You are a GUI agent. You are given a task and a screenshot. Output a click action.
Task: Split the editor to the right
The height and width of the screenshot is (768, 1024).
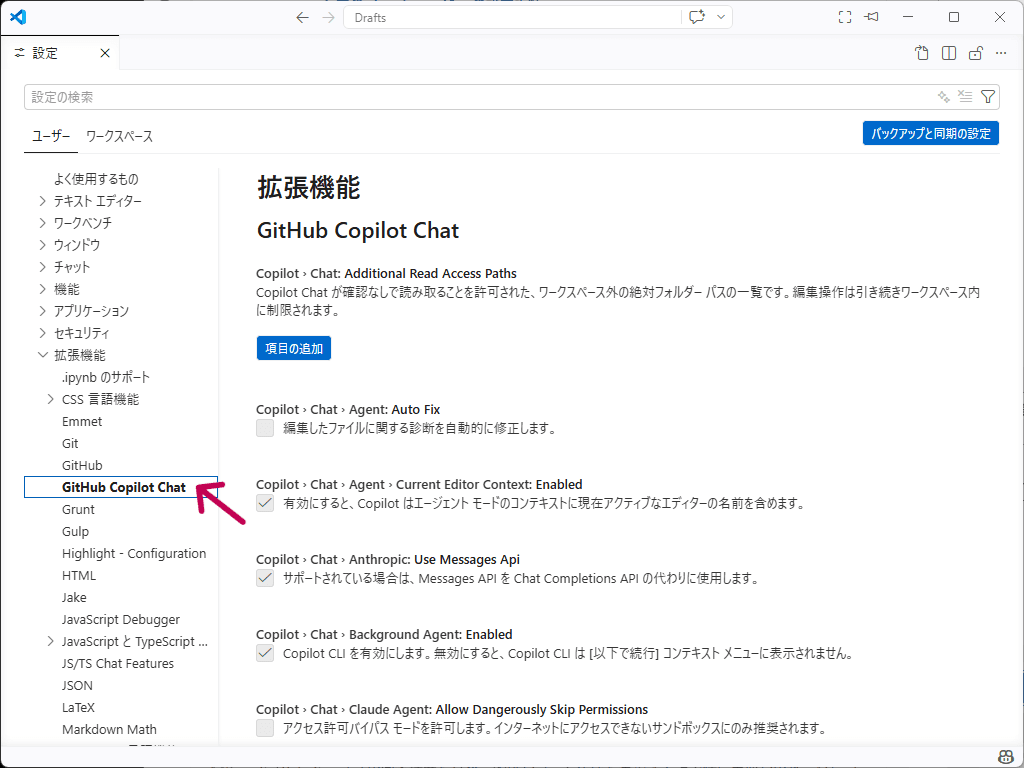pyautogui.click(x=949, y=54)
